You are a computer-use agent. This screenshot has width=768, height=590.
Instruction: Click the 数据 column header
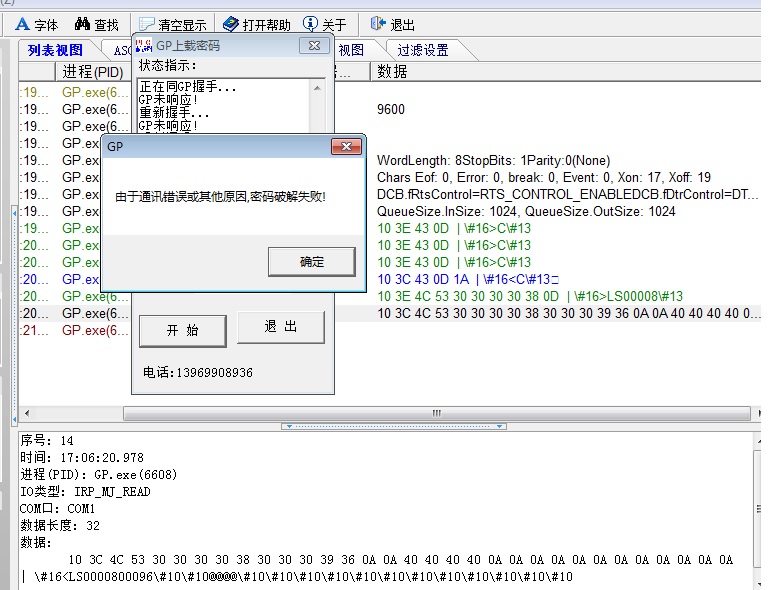tap(392, 72)
